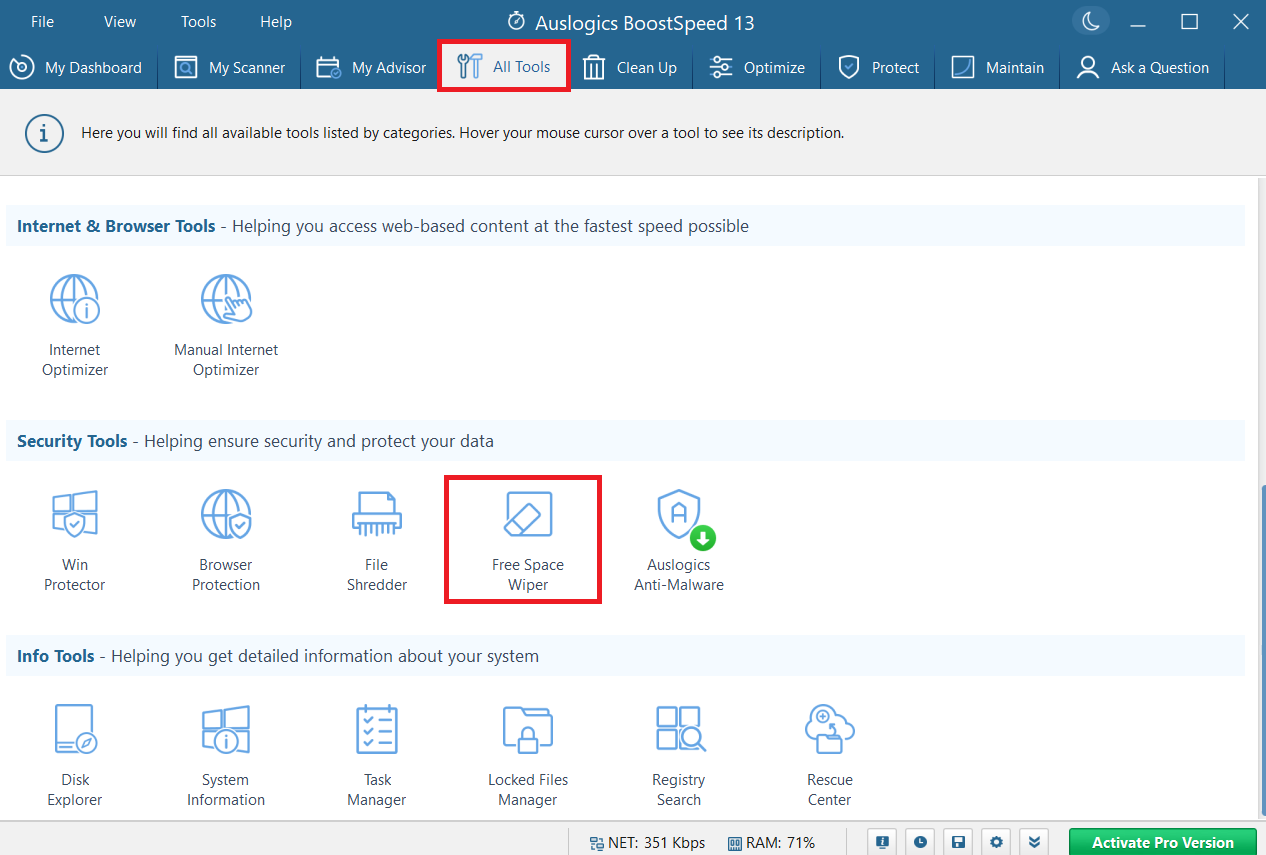Open the Tools menu
1266x855 pixels.
(198, 22)
